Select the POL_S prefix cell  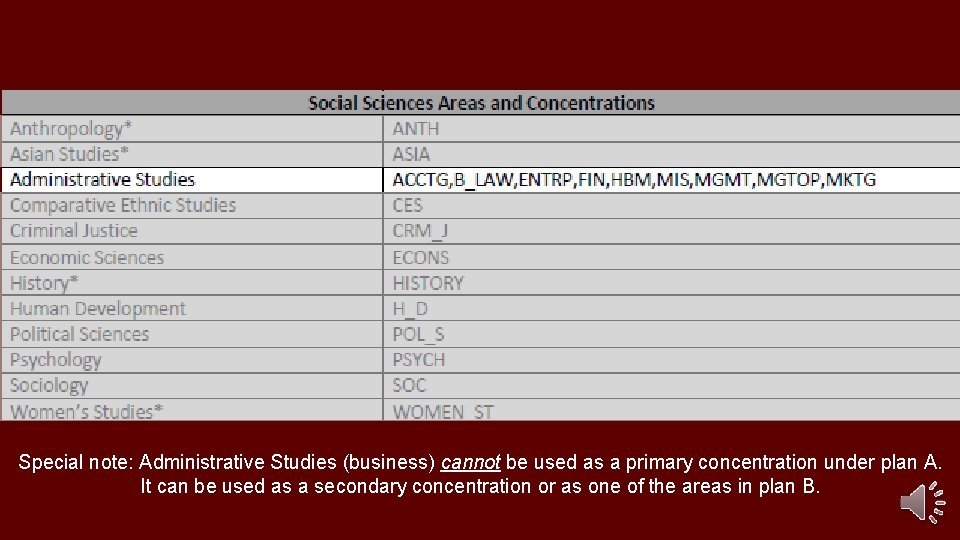pos(418,334)
